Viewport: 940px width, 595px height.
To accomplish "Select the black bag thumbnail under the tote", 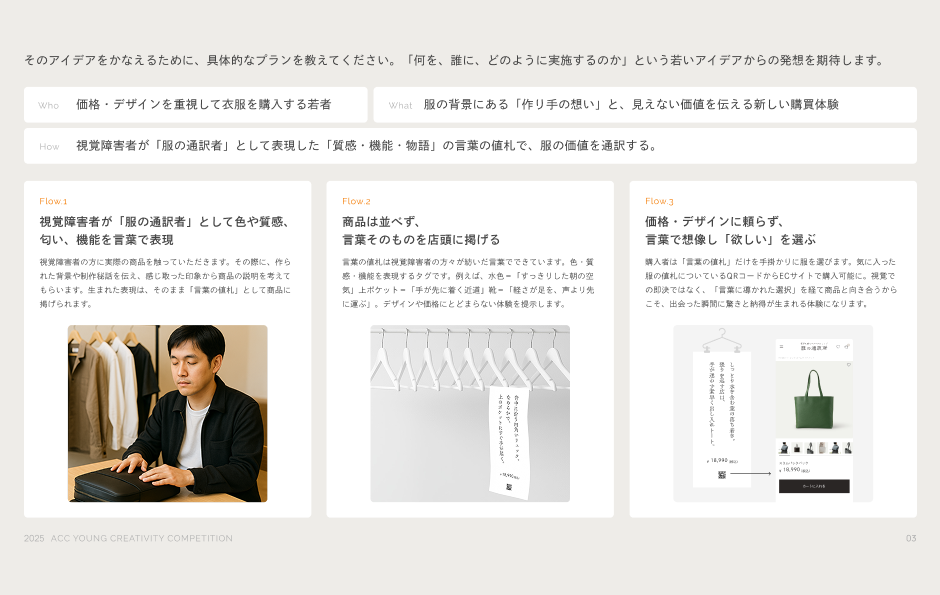I will pyautogui.click(x=797, y=448).
